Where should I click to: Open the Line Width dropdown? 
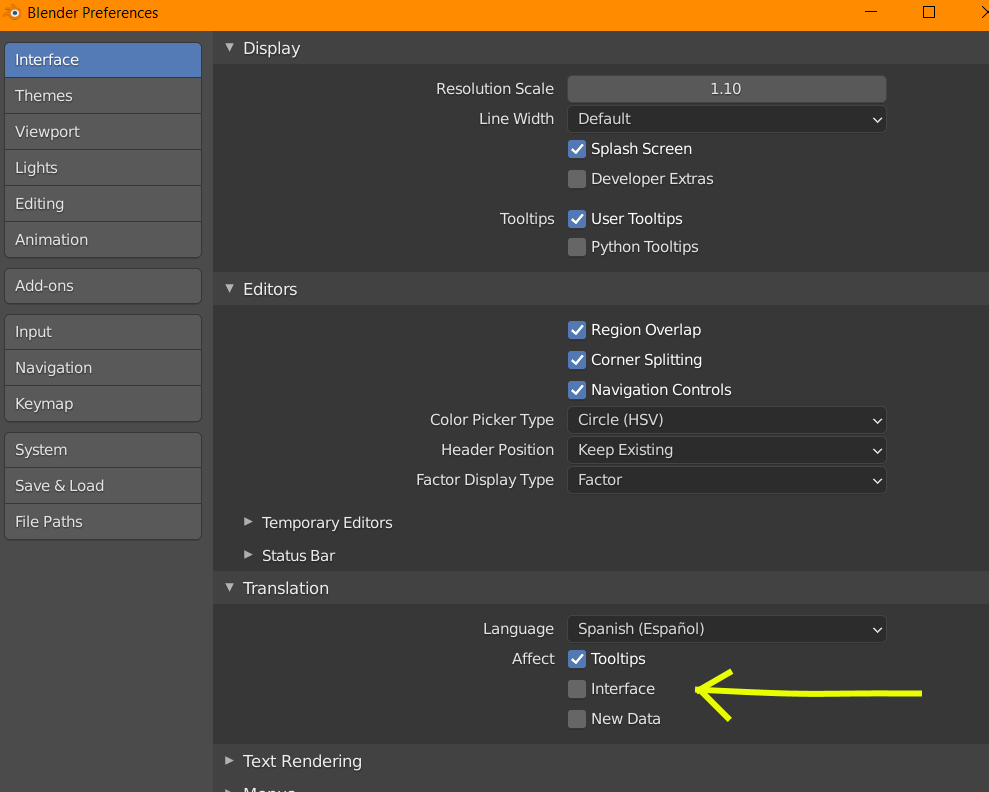(x=726, y=119)
